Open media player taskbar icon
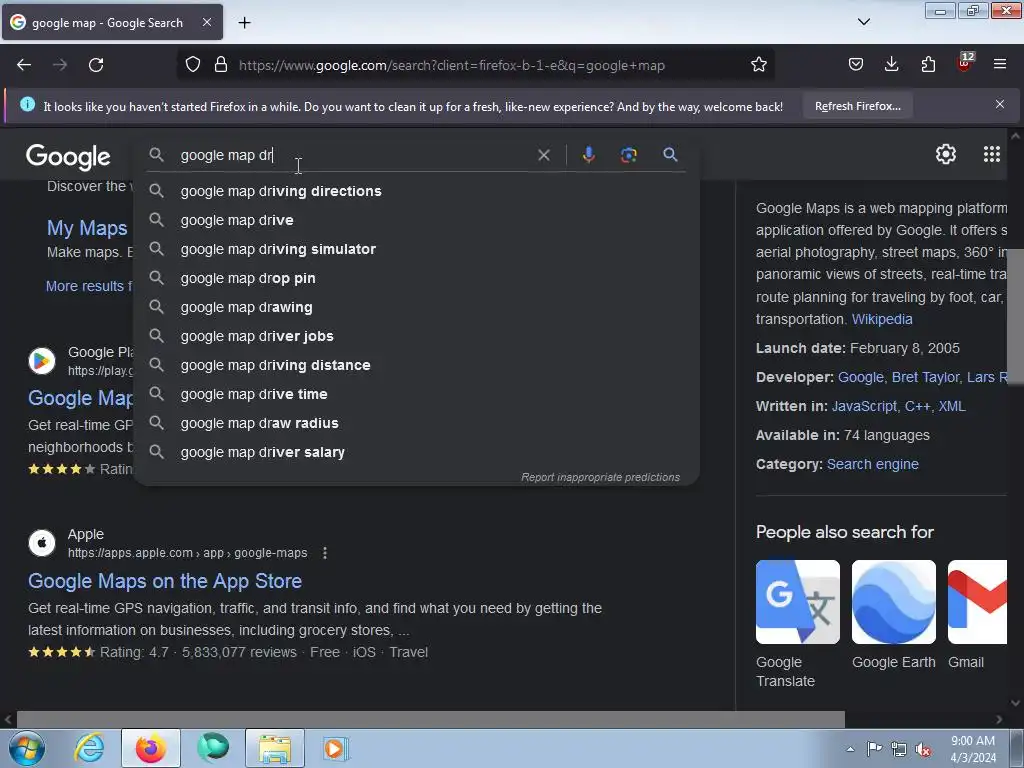This screenshot has height=768, width=1024. [335, 748]
